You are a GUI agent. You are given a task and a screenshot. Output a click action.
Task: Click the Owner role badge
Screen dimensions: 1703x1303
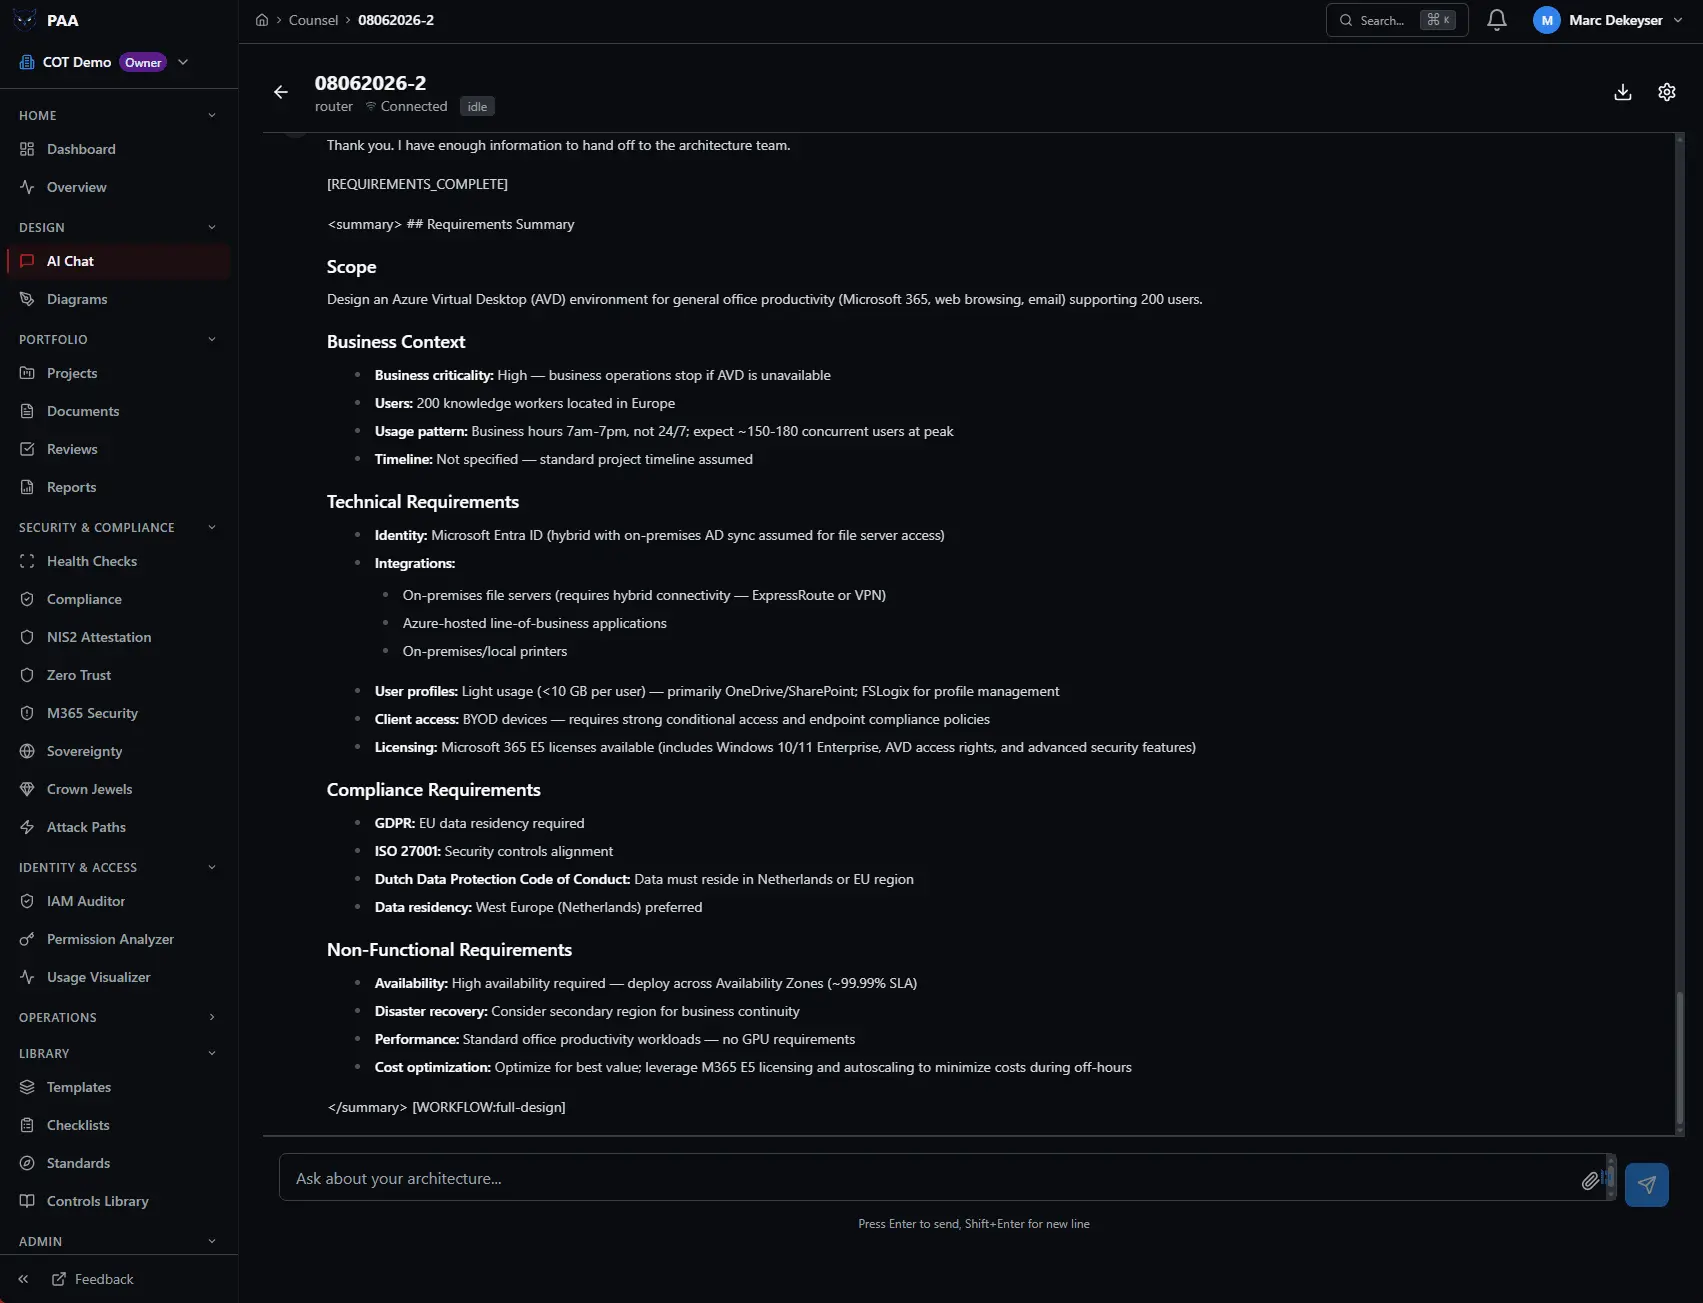point(143,62)
